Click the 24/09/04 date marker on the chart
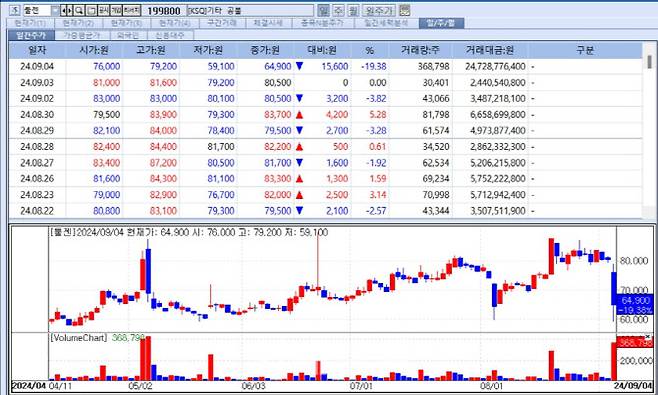Screen dimensions: 658x395 [634, 385]
